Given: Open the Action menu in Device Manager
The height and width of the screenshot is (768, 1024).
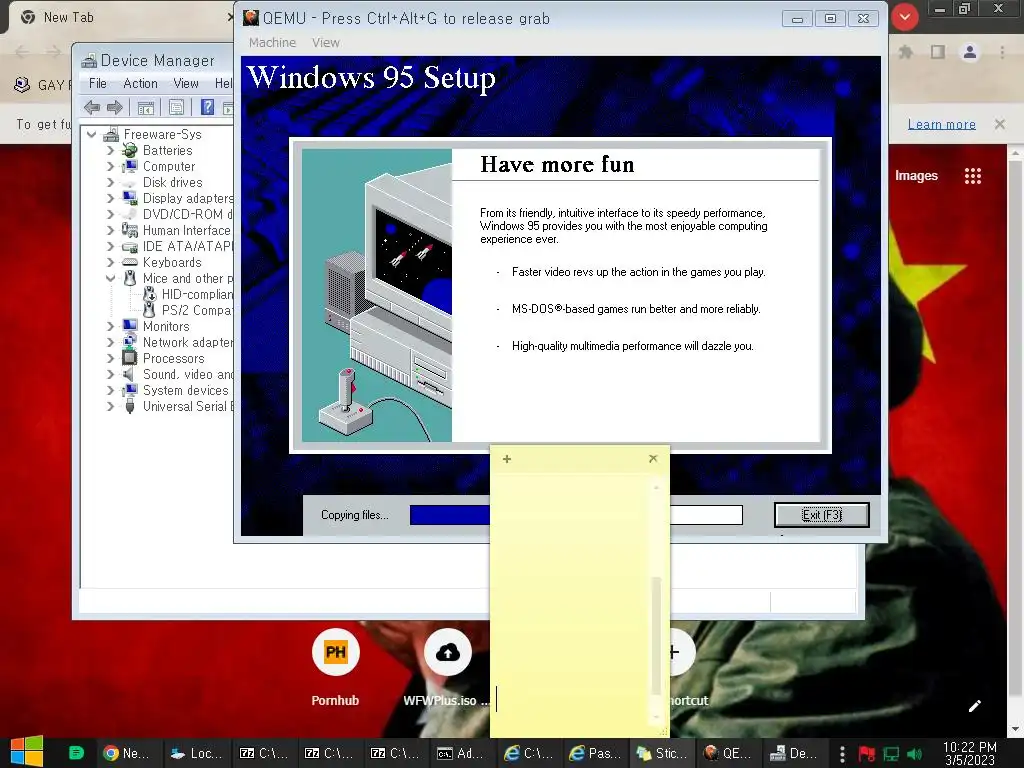Looking at the screenshot, I should click(140, 83).
